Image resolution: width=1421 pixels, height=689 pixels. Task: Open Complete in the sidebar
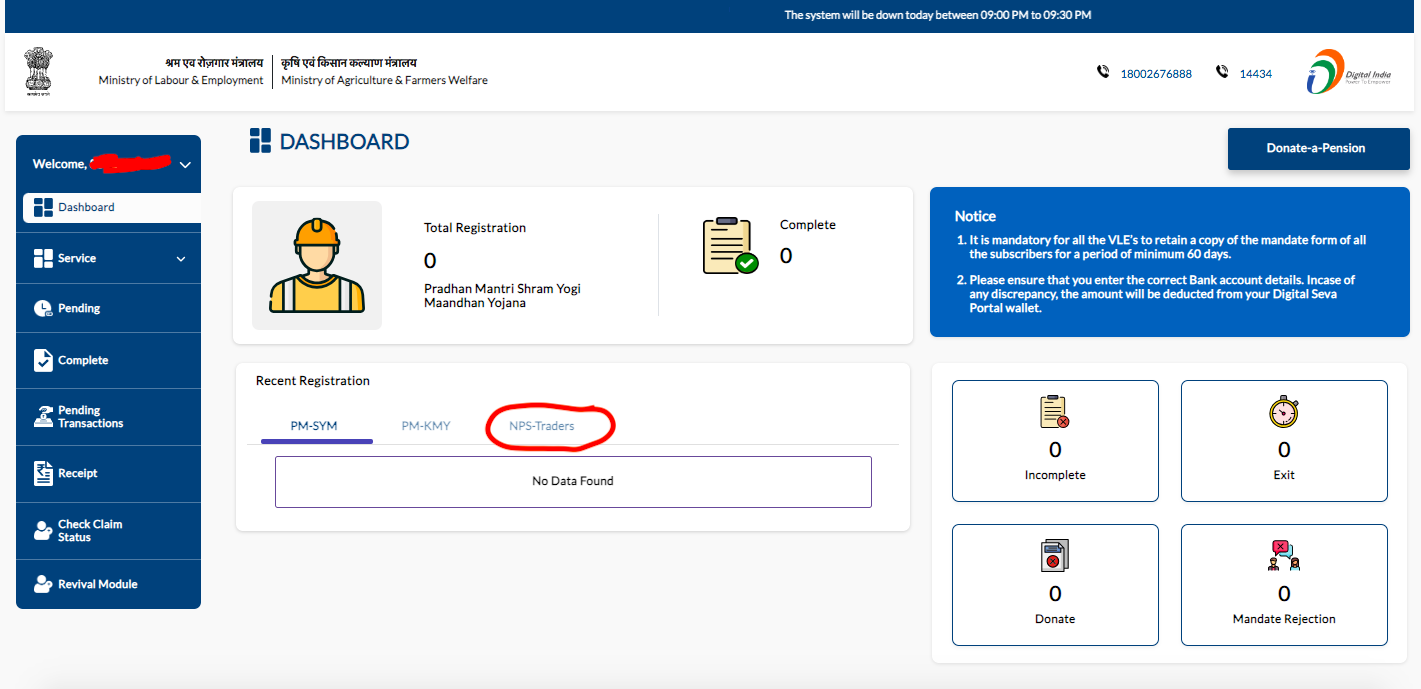(83, 360)
